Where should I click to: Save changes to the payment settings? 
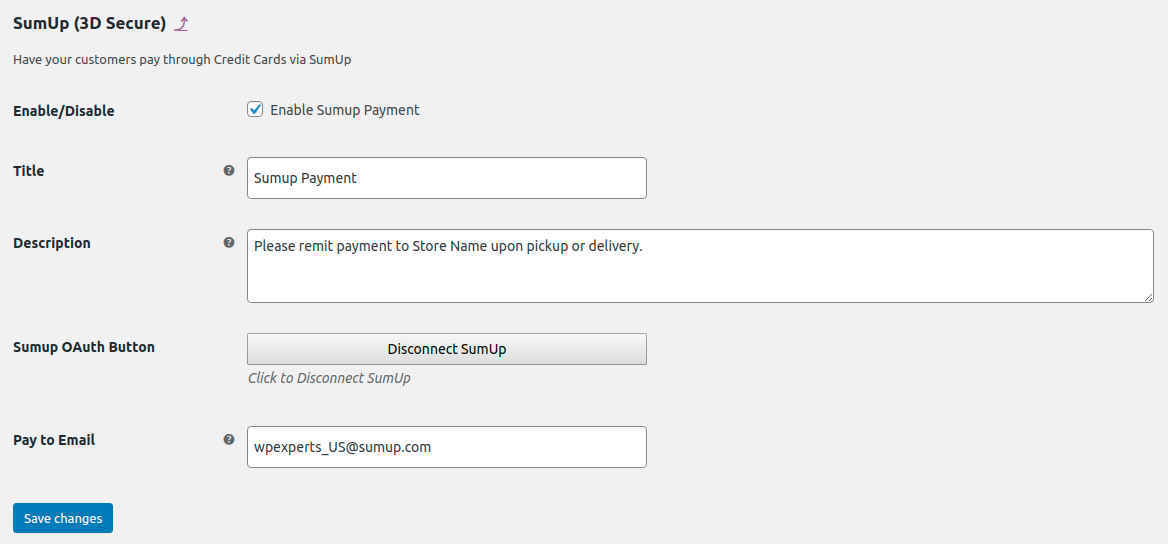pyautogui.click(x=63, y=518)
